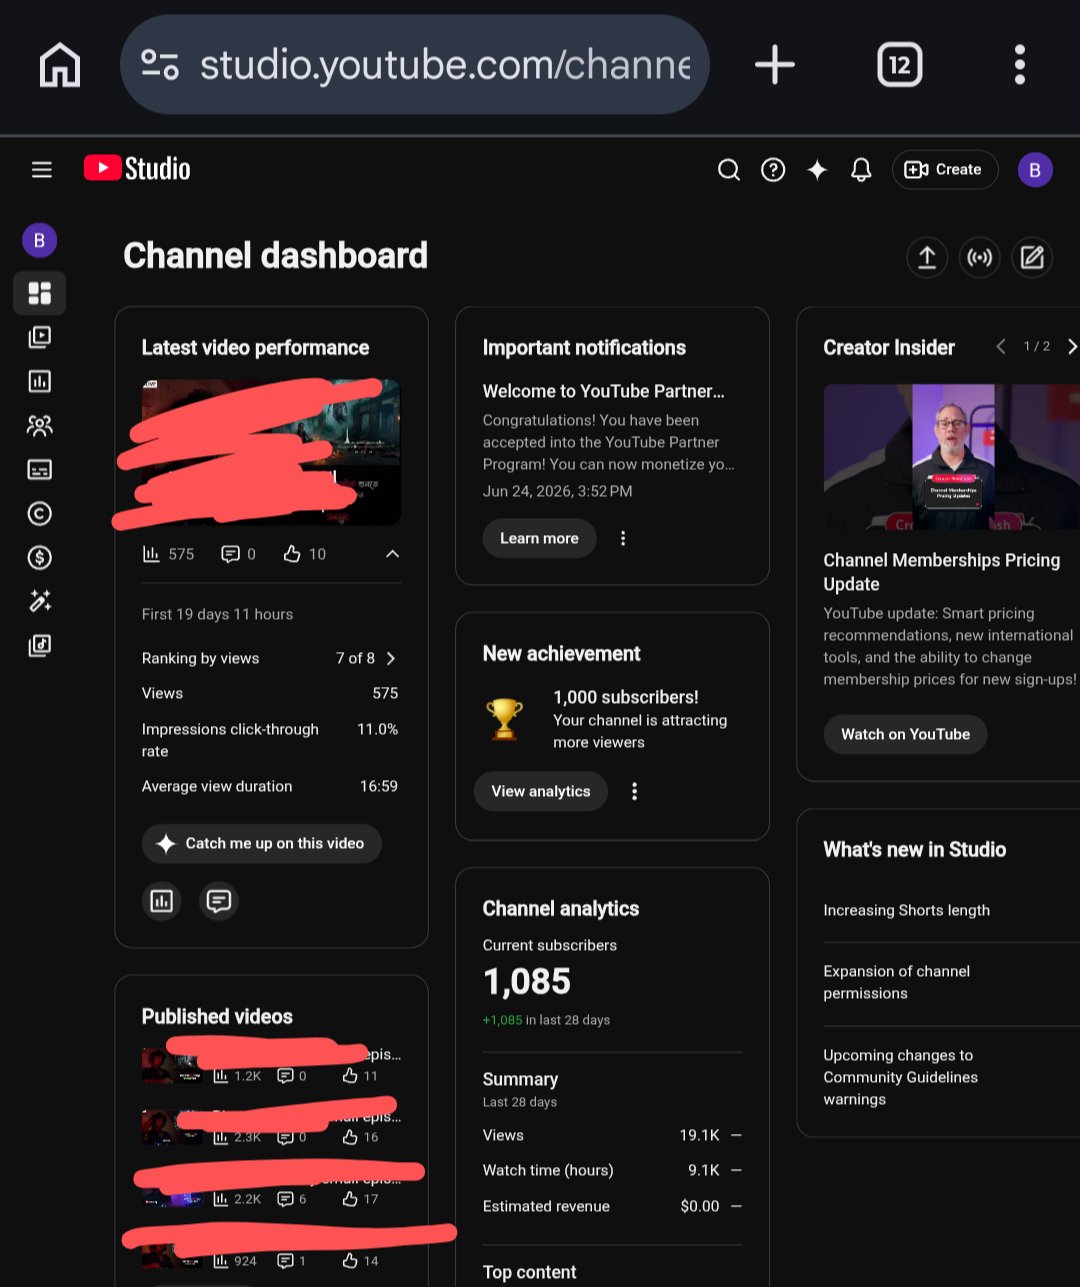Click the published video with 924 views

pos(272,1251)
